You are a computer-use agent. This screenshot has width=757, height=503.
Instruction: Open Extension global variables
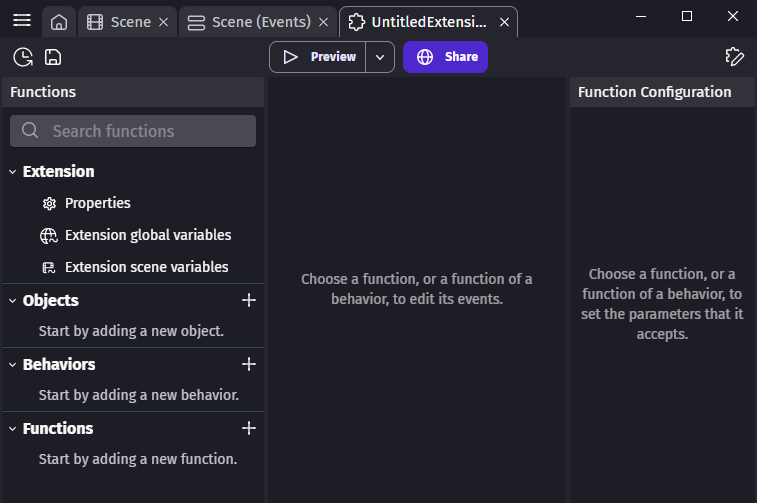(x=147, y=235)
